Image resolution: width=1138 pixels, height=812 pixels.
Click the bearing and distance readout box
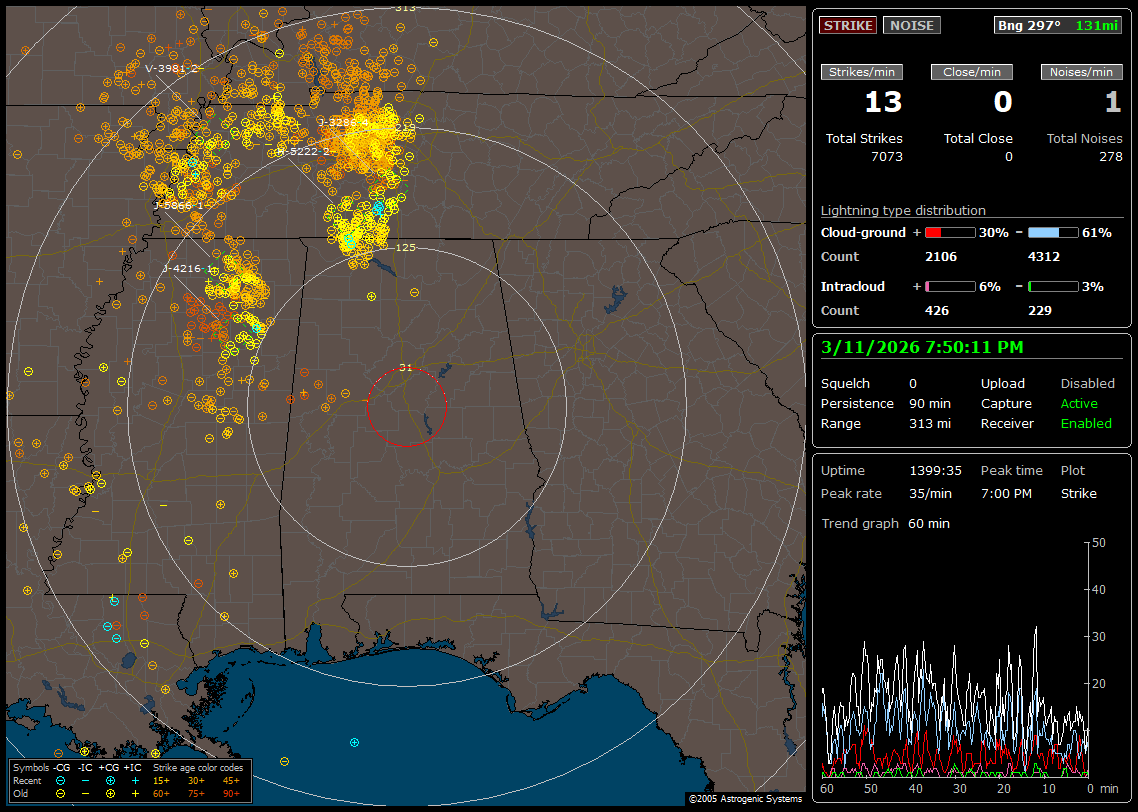1058,25
